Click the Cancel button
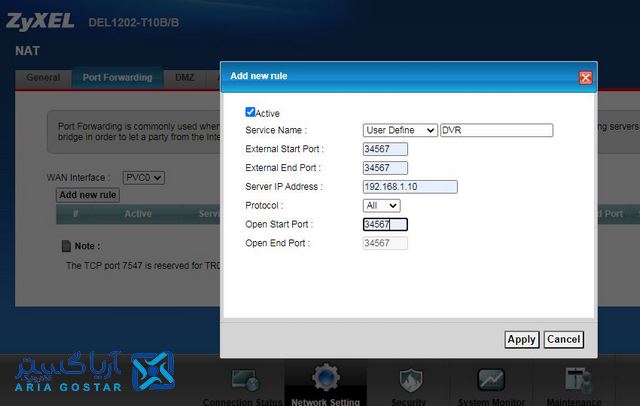640x406 pixels. pos(564,339)
